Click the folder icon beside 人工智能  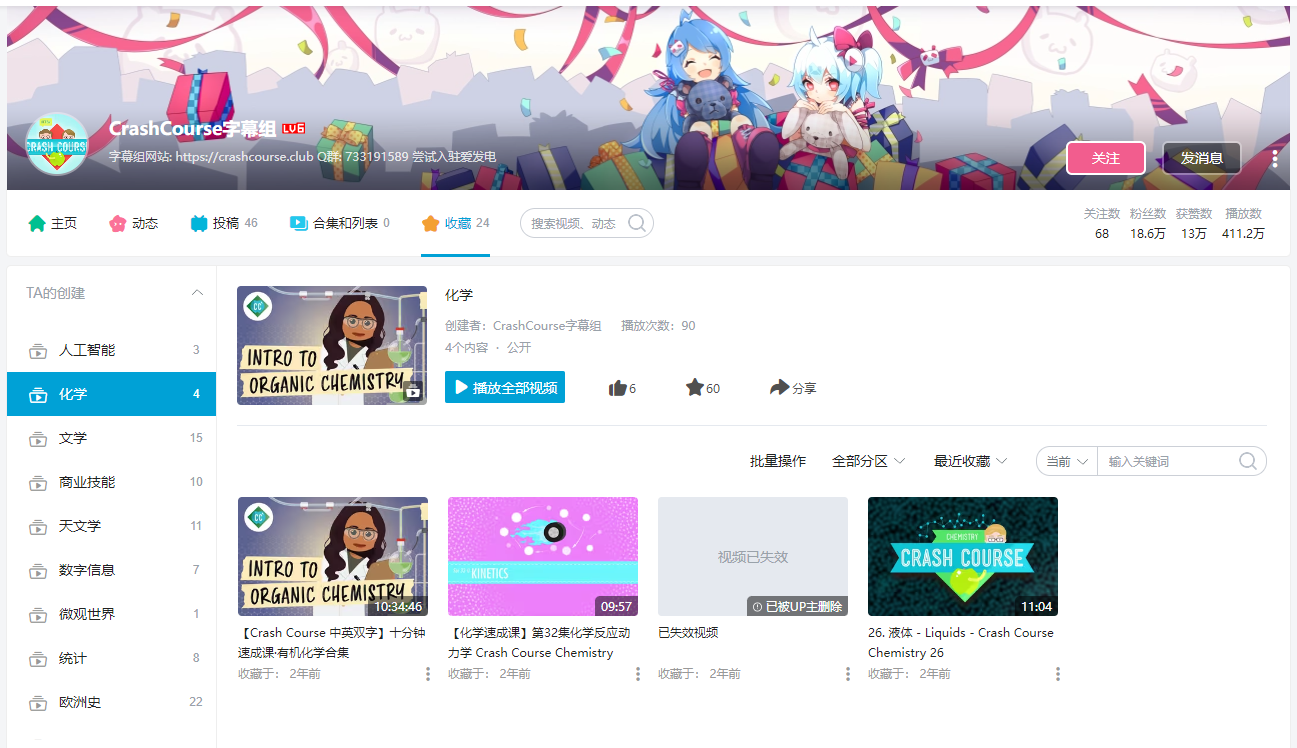(x=37, y=351)
